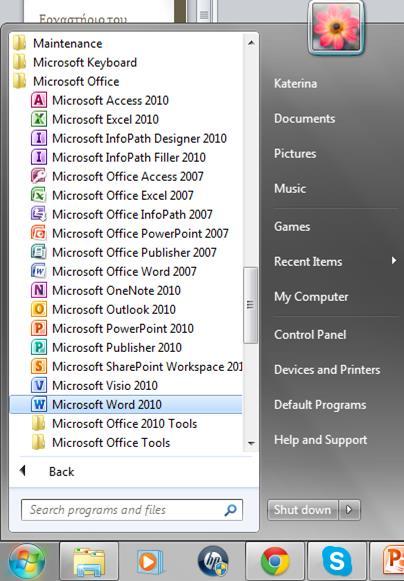This screenshot has width=404, height=581.
Task: Expand Microsoft Office 2010 Tools folder
Action: click(115, 424)
